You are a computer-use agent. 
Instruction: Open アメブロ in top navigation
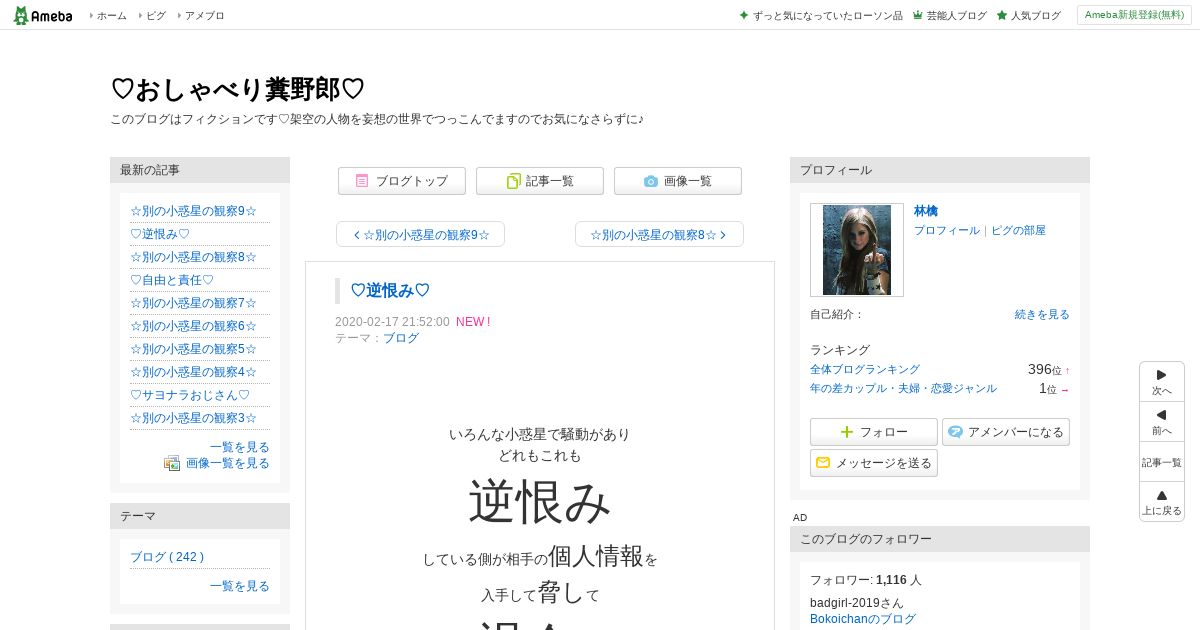pyautogui.click(x=205, y=16)
